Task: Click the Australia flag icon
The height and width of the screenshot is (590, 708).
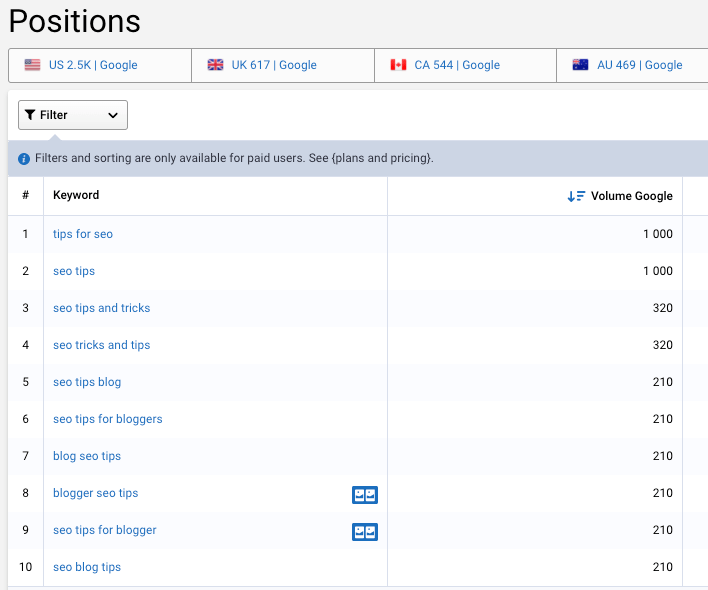Action: 580,65
